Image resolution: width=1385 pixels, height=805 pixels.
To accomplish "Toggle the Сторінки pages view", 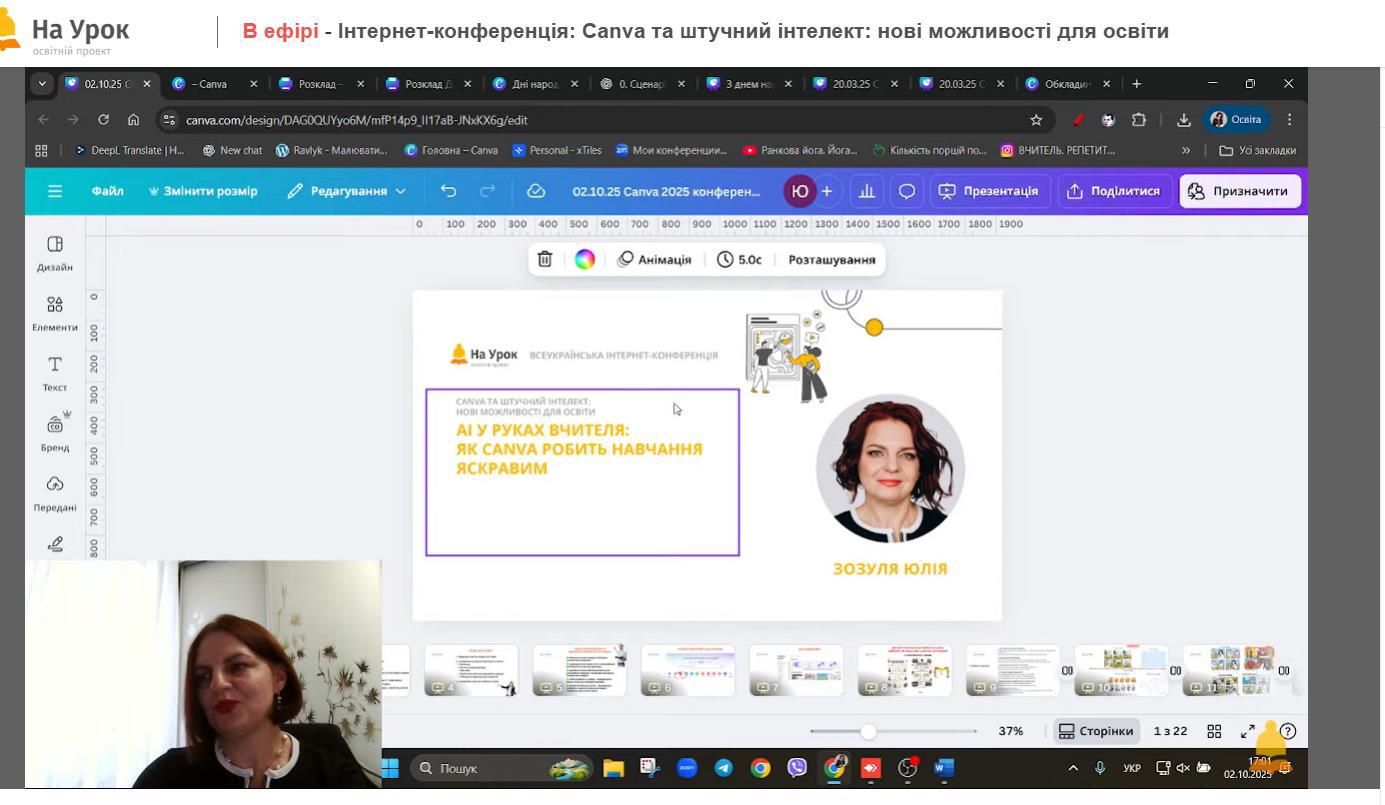I will coord(1097,731).
